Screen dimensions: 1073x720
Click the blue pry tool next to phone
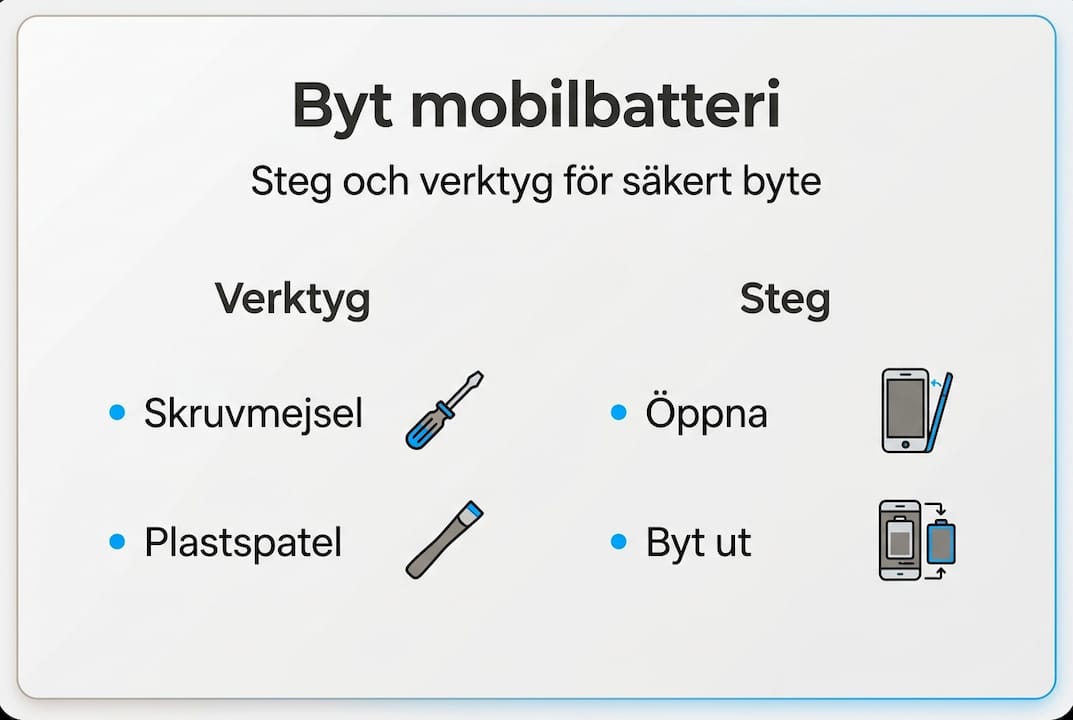(x=941, y=412)
